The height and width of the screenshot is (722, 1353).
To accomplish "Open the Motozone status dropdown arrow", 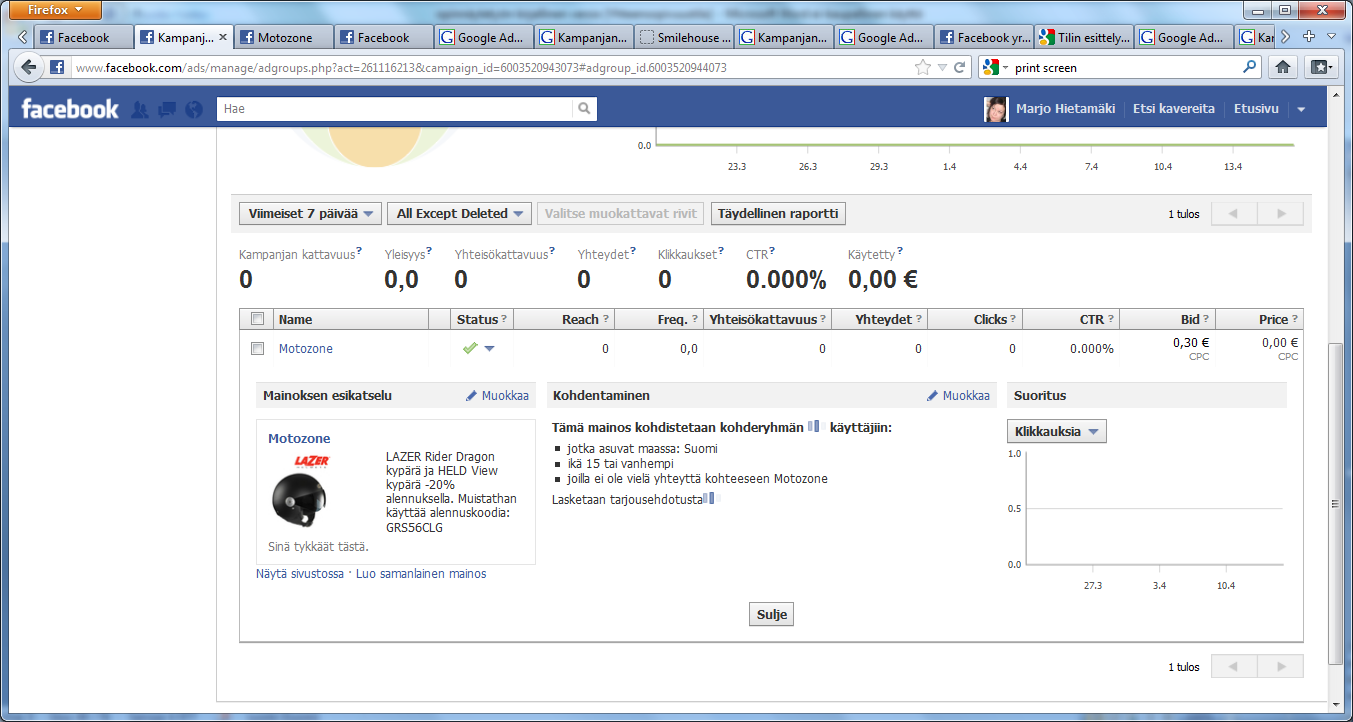I will point(489,348).
